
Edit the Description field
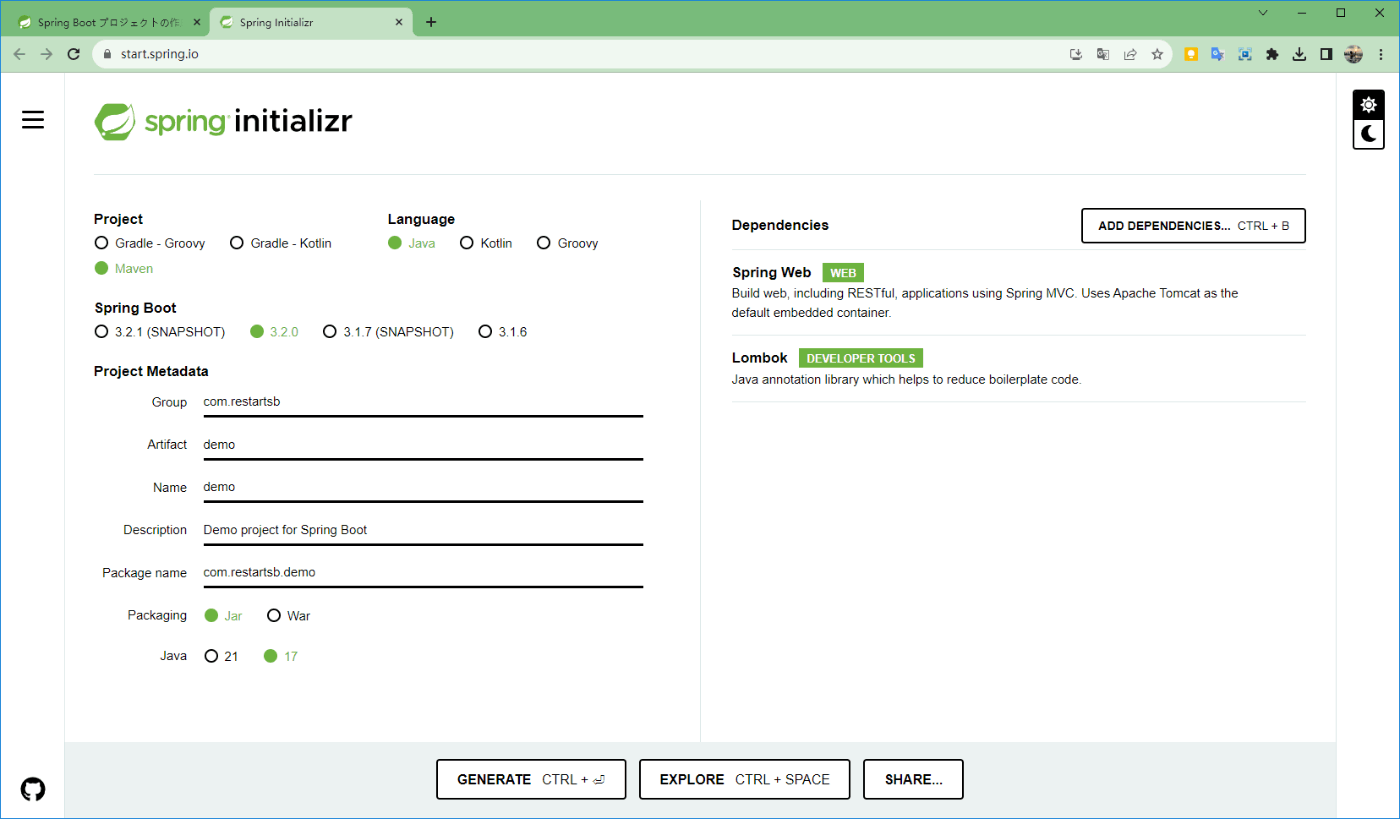423,530
